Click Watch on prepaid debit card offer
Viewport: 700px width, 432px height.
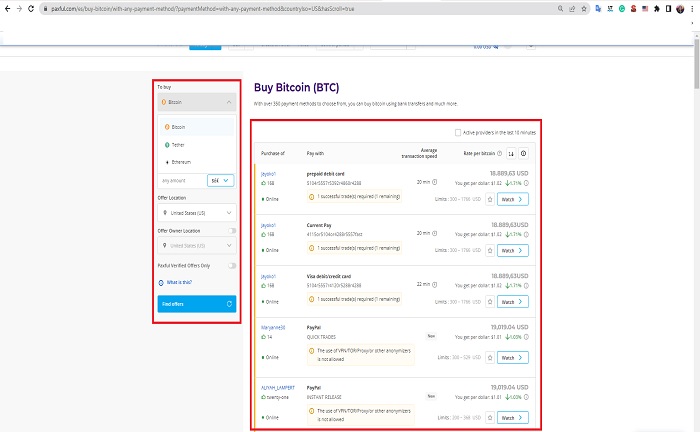click(x=512, y=199)
